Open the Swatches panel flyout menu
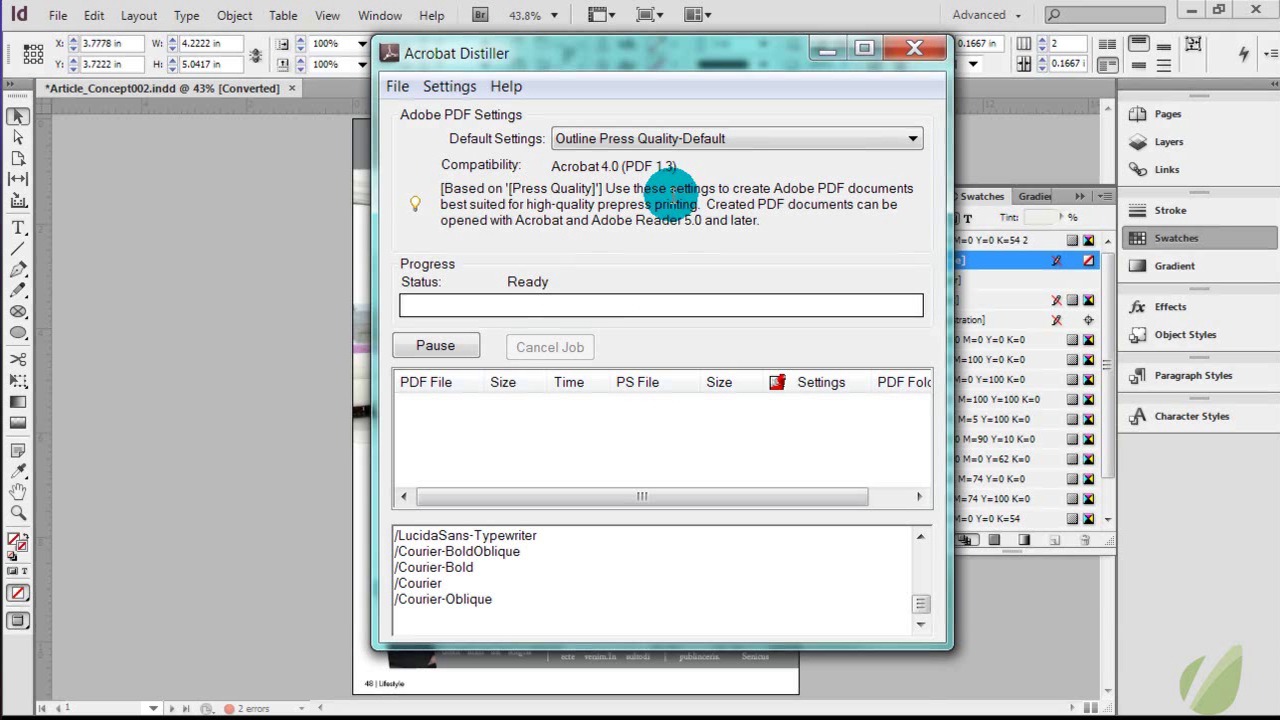 [1103, 196]
